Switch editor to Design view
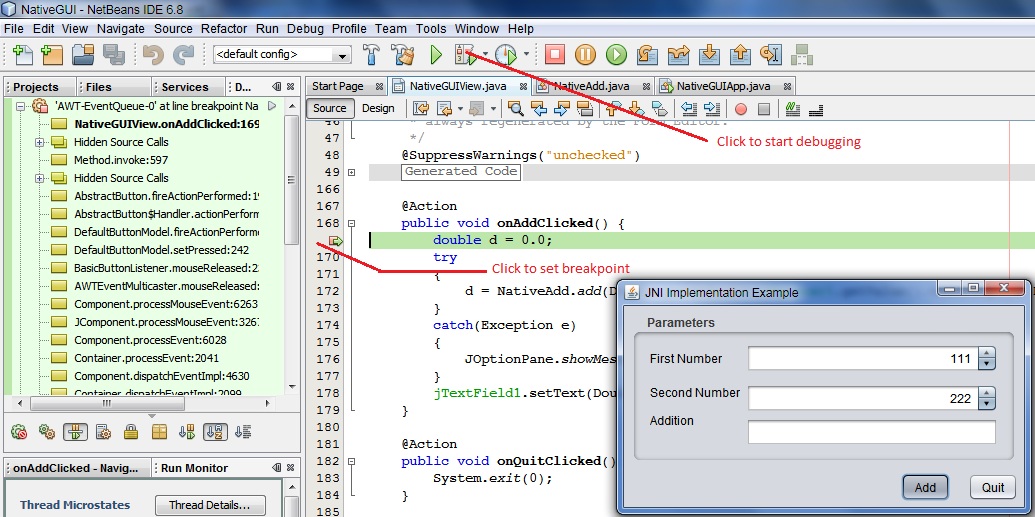Viewport: 1035px width, 517px height. [378, 108]
